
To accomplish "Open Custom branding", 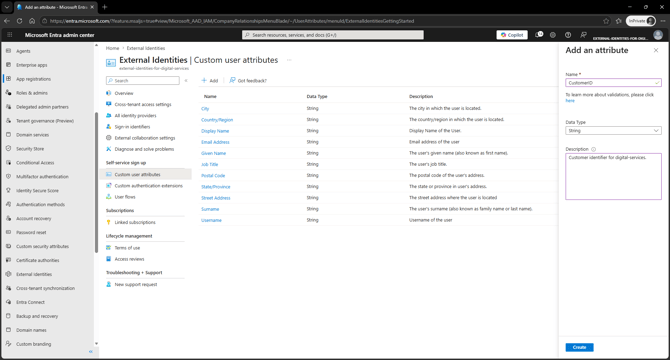I will coord(33,344).
